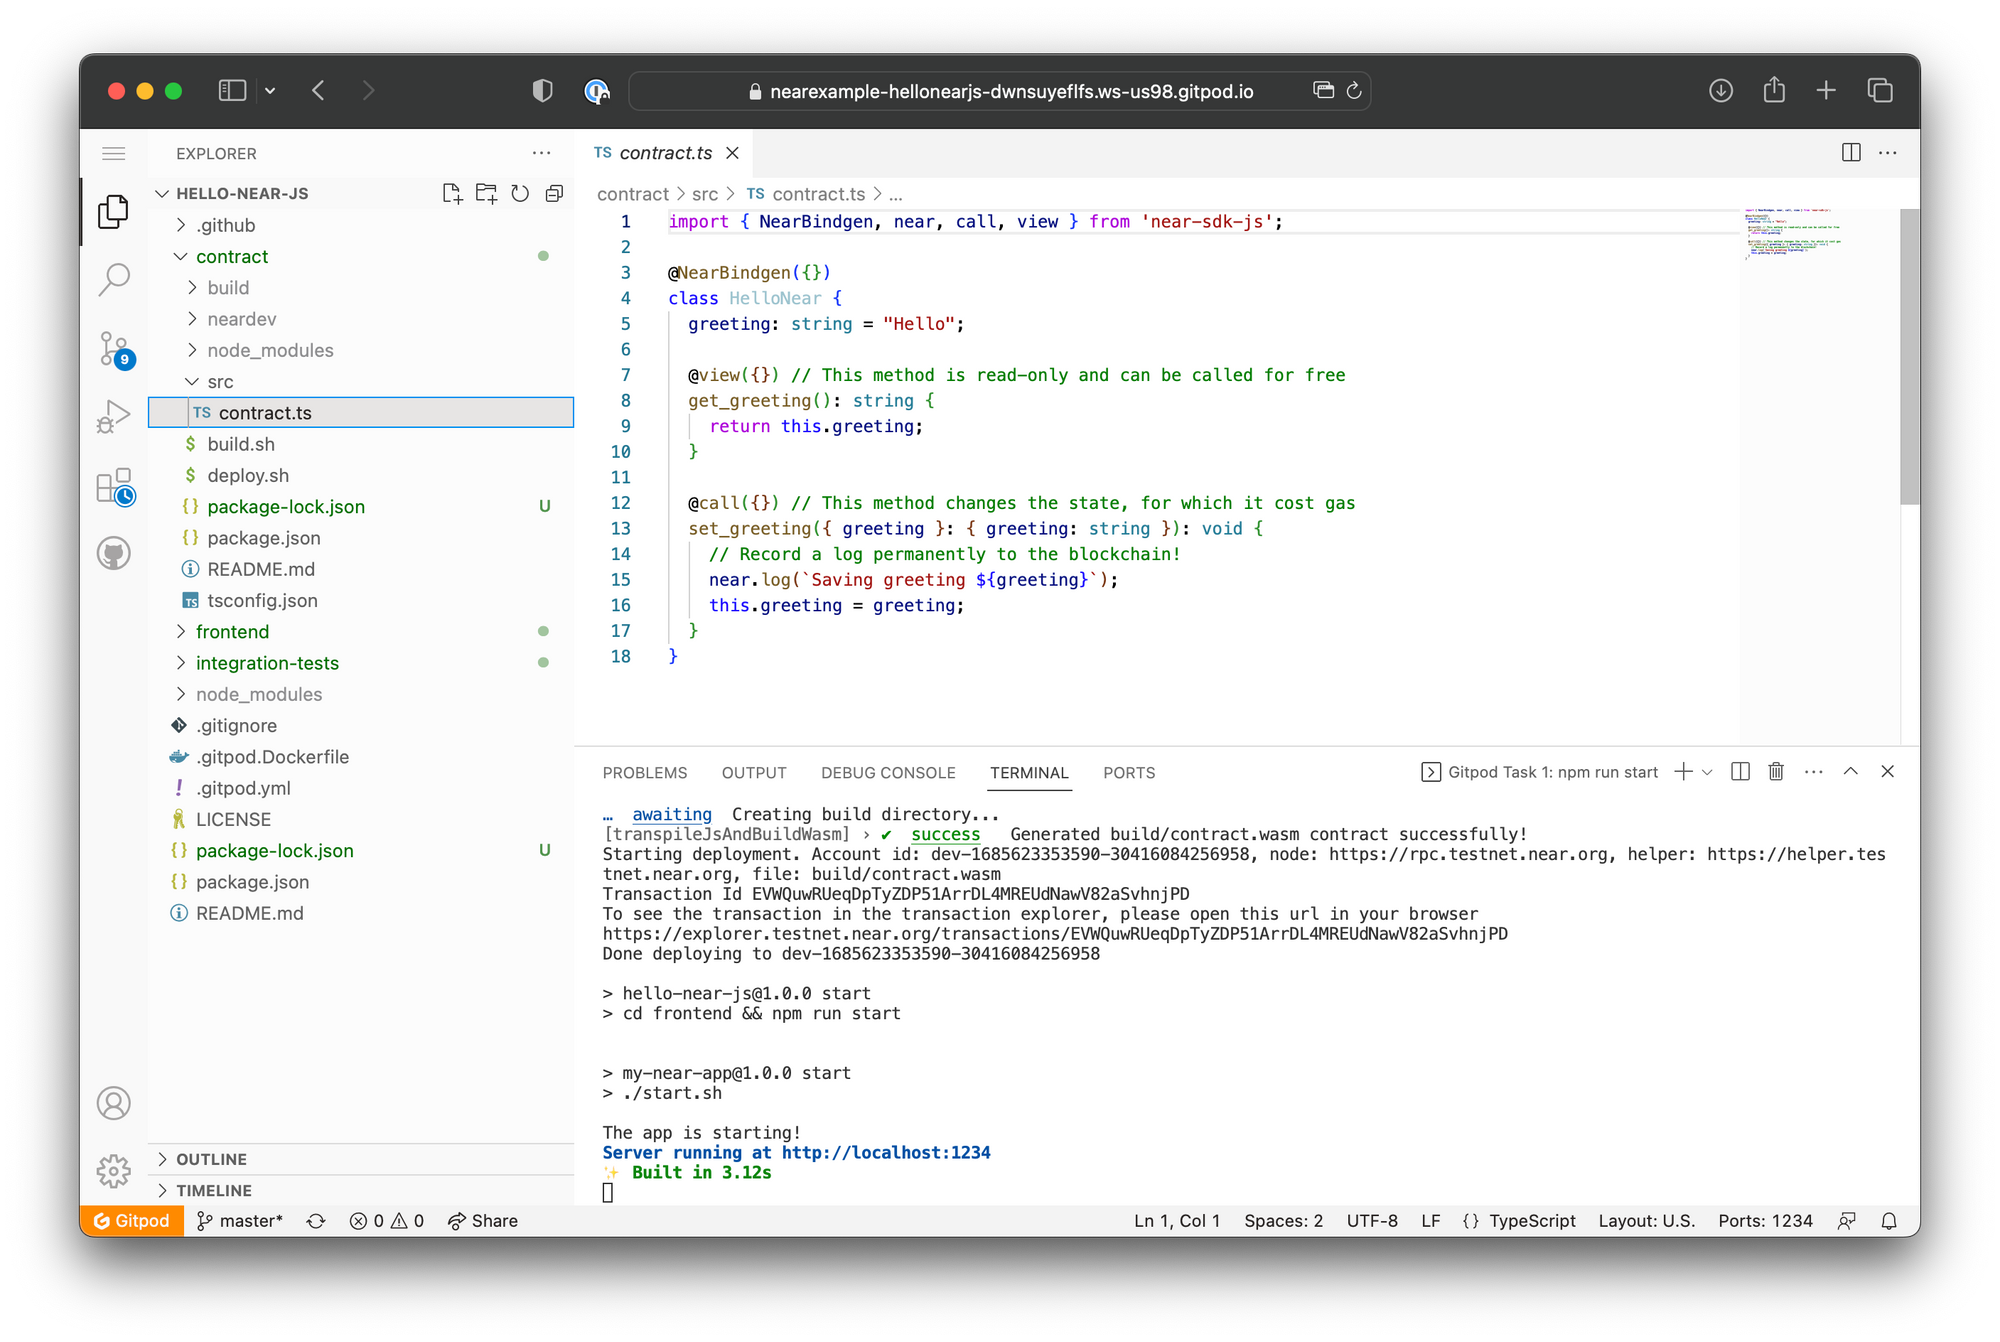Add a new terminal with plus icon

[x=1683, y=771]
